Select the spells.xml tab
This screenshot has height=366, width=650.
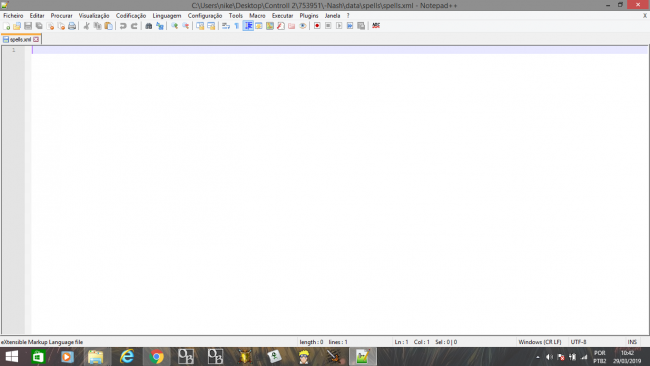[x=20, y=39]
